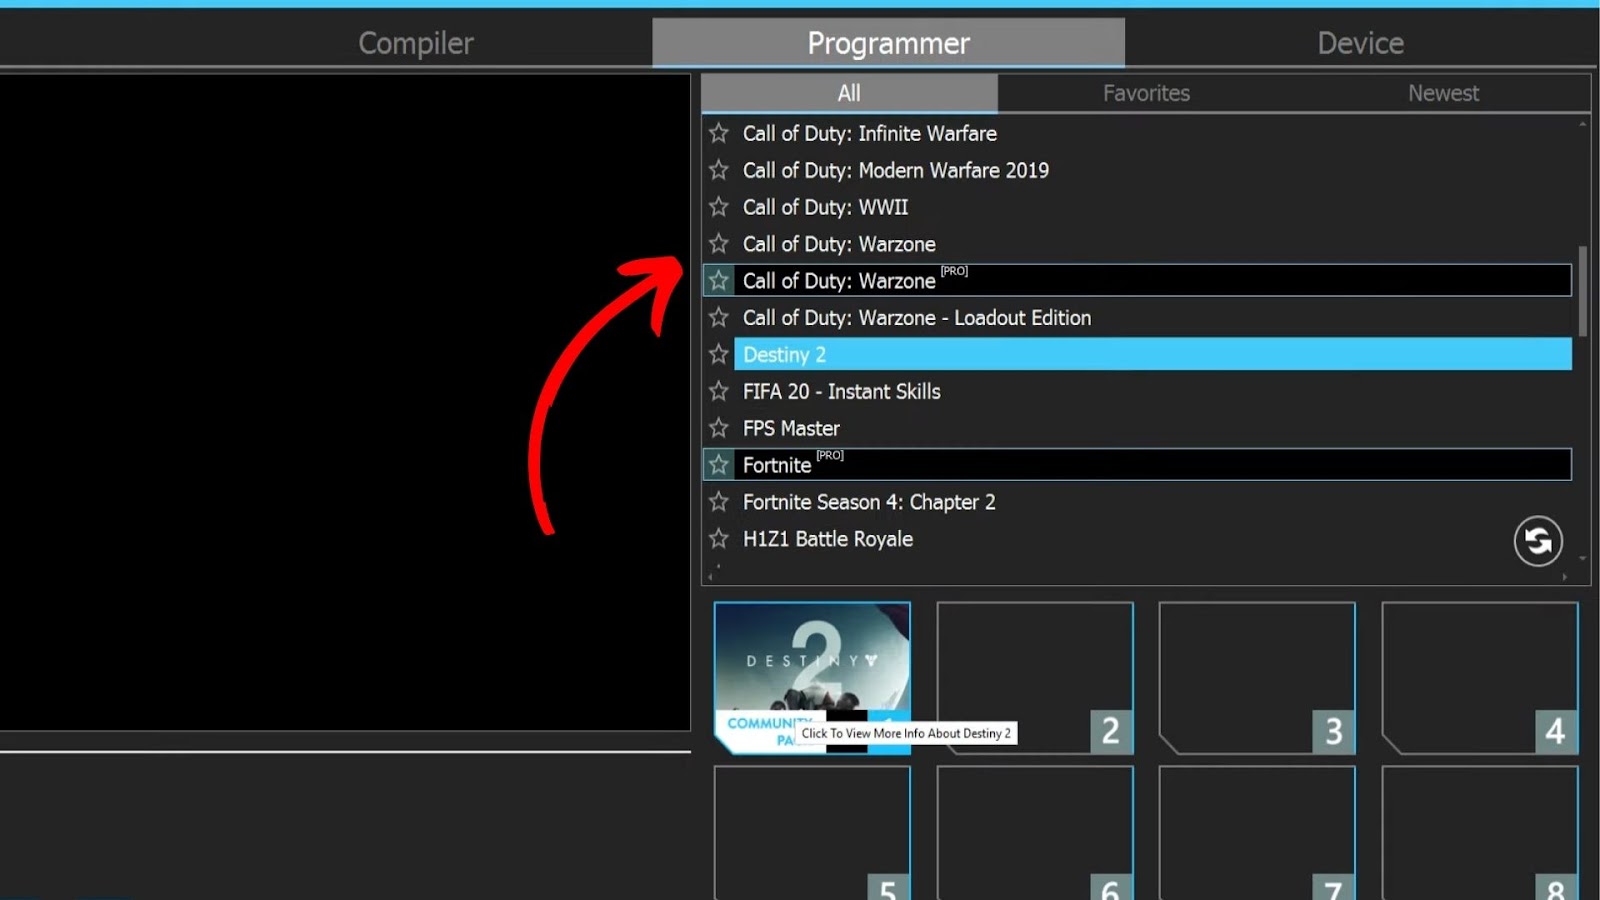1600x900 pixels.
Task: Choose FPS Master in the list
Action: coord(1153,428)
